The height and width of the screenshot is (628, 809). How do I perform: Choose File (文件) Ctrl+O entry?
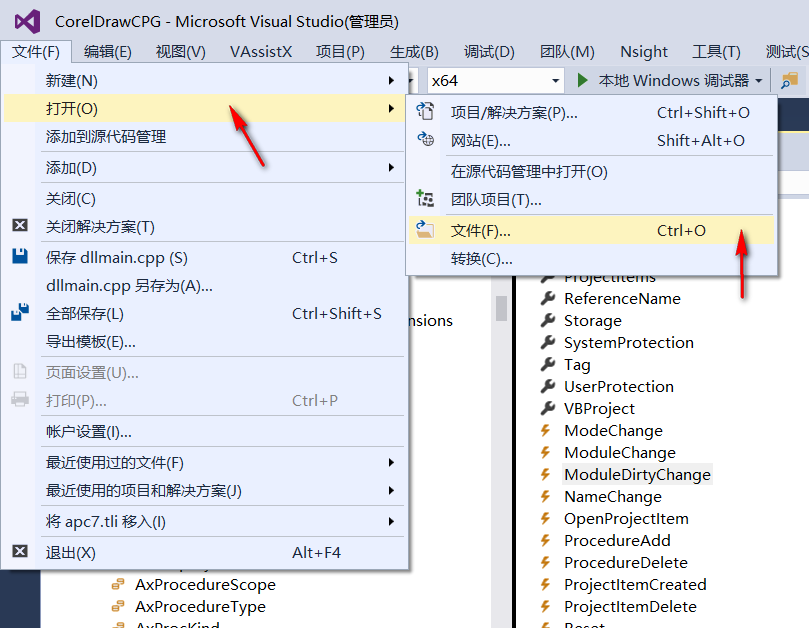point(592,230)
